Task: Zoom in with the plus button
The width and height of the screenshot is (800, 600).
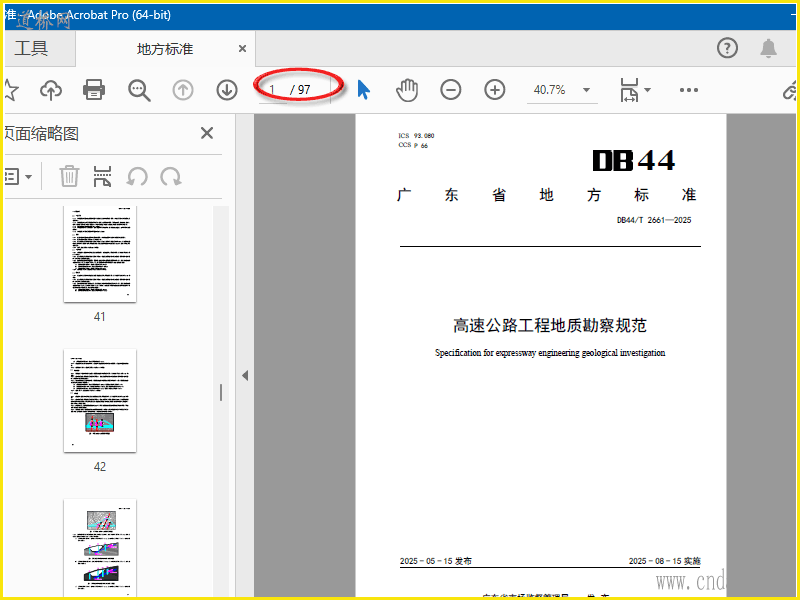Action: point(494,90)
